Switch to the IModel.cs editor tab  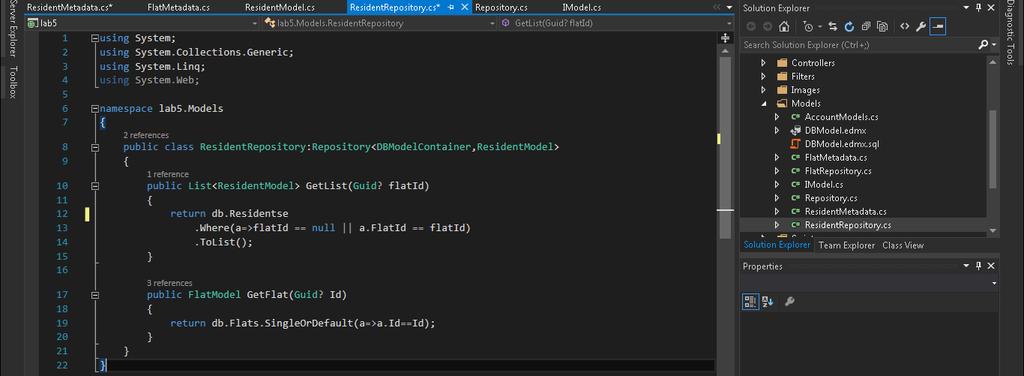(x=581, y=7)
